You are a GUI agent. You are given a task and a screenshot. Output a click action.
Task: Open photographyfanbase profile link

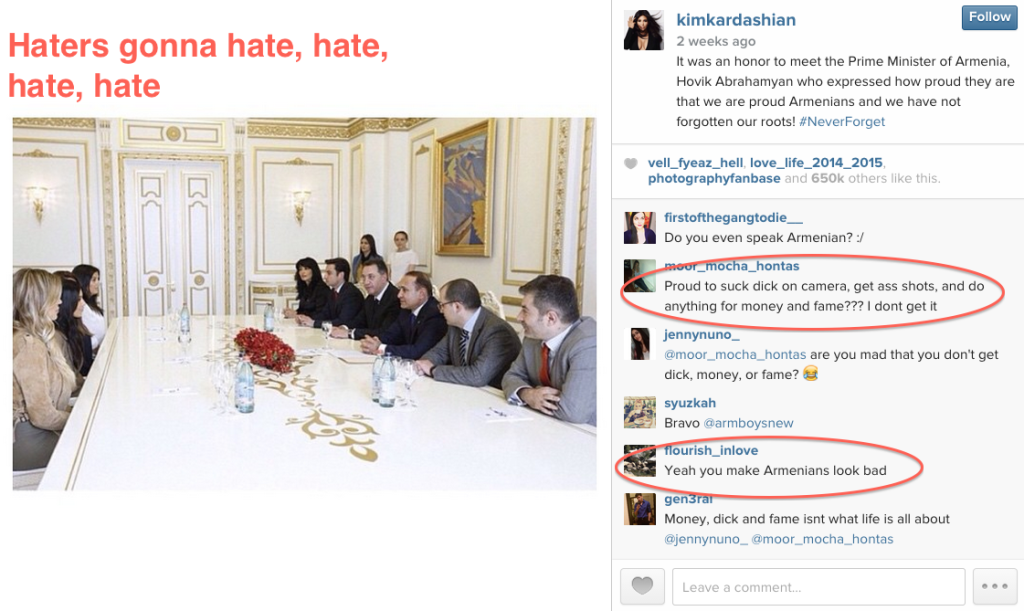point(714,179)
